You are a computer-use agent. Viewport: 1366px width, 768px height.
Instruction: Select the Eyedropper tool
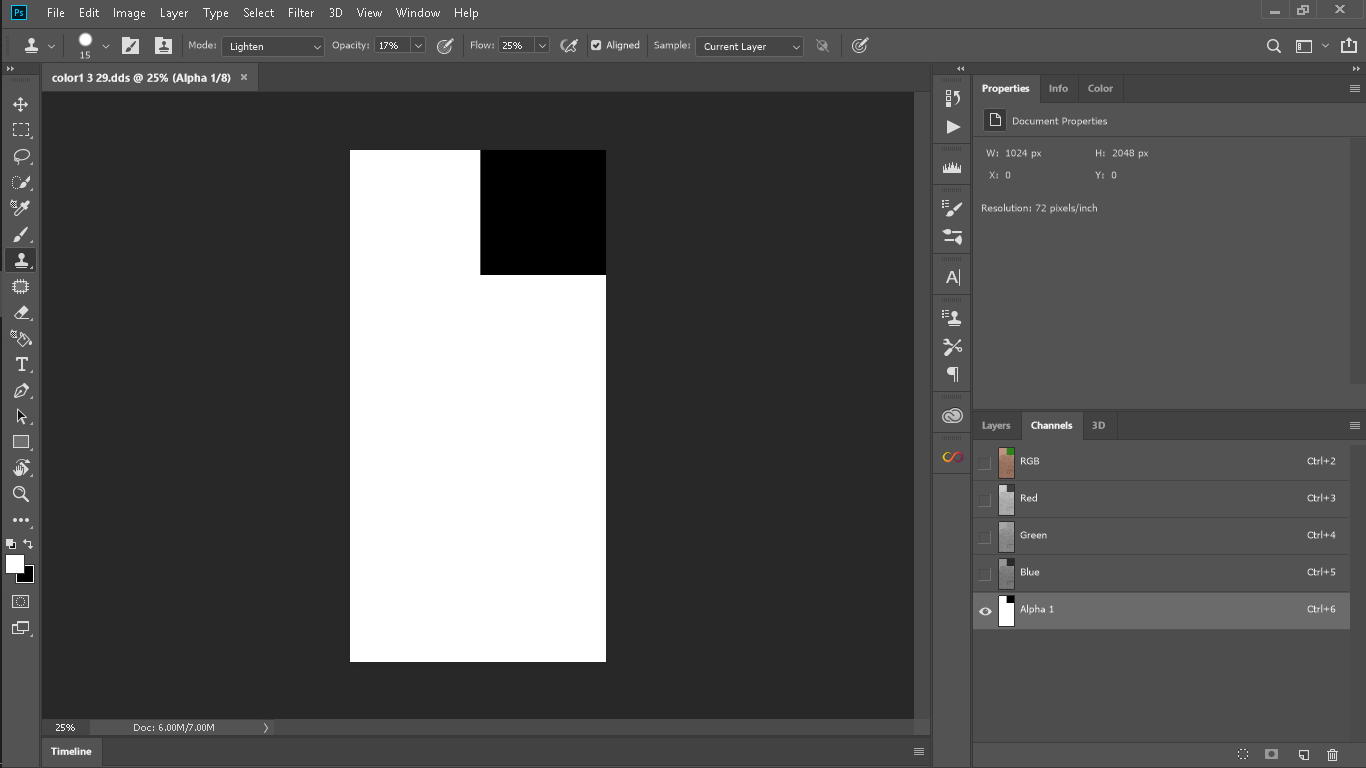[x=21, y=208]
